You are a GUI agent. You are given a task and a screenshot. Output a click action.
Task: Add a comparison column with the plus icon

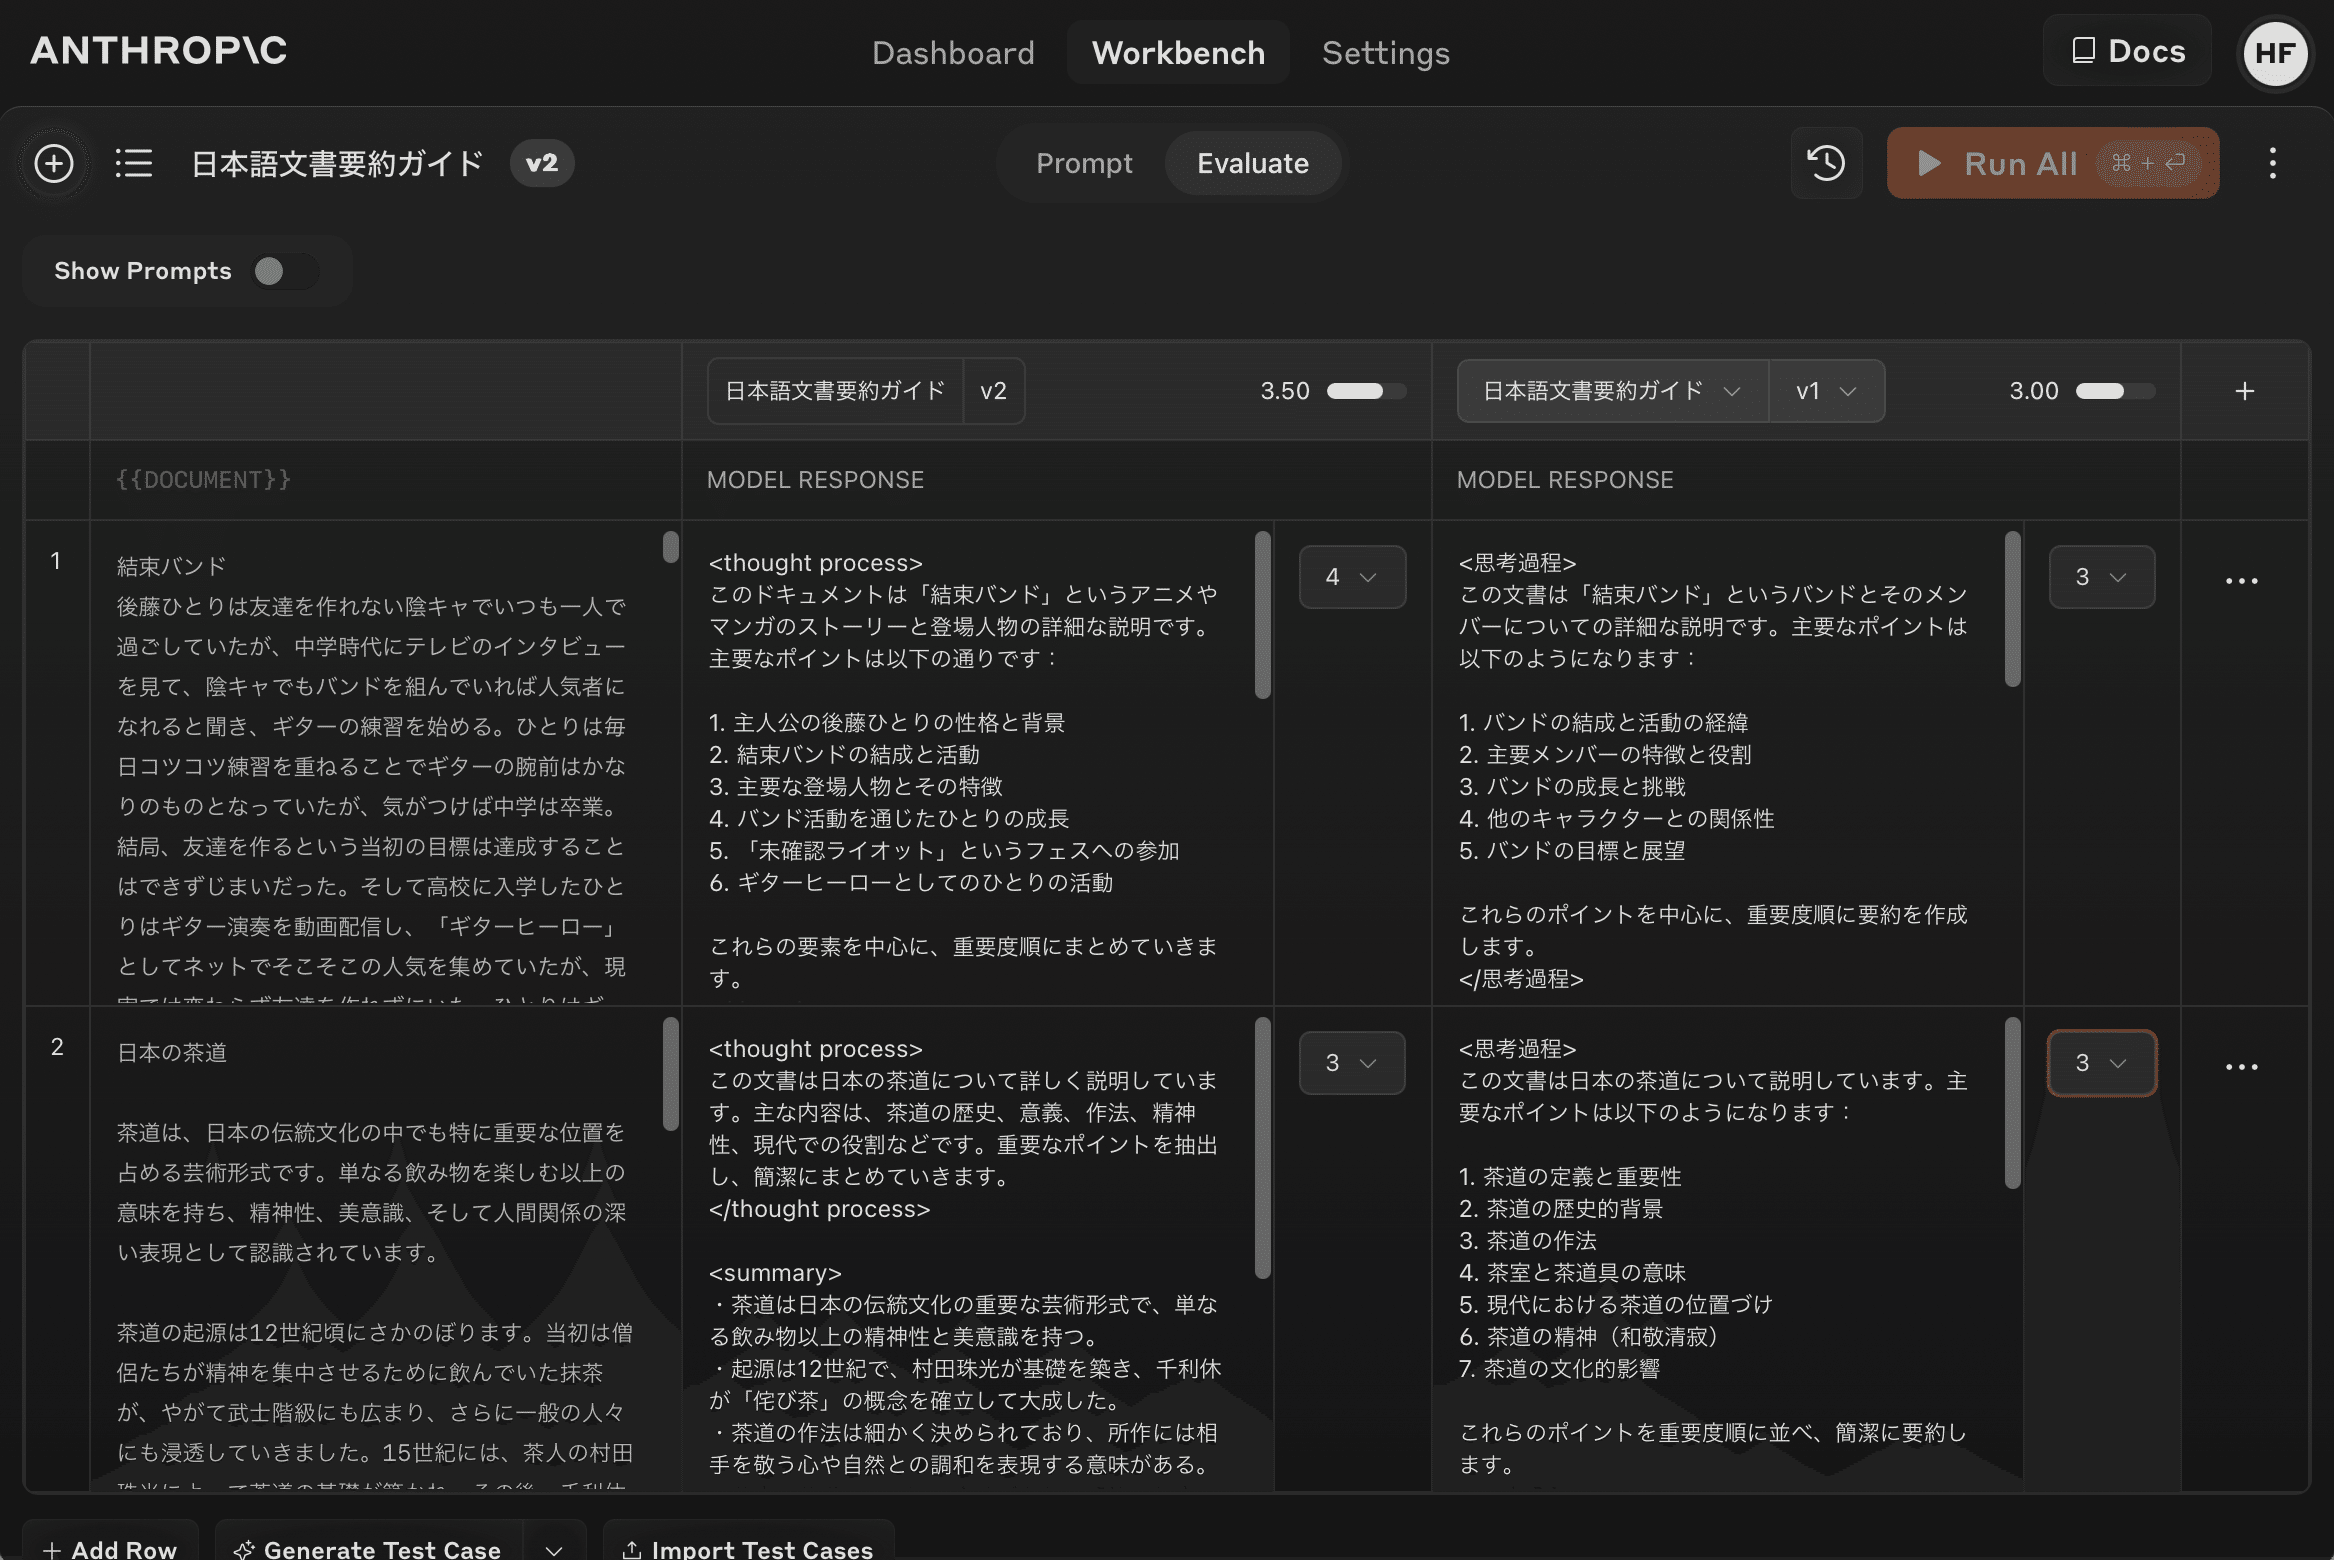point(2245,390)
